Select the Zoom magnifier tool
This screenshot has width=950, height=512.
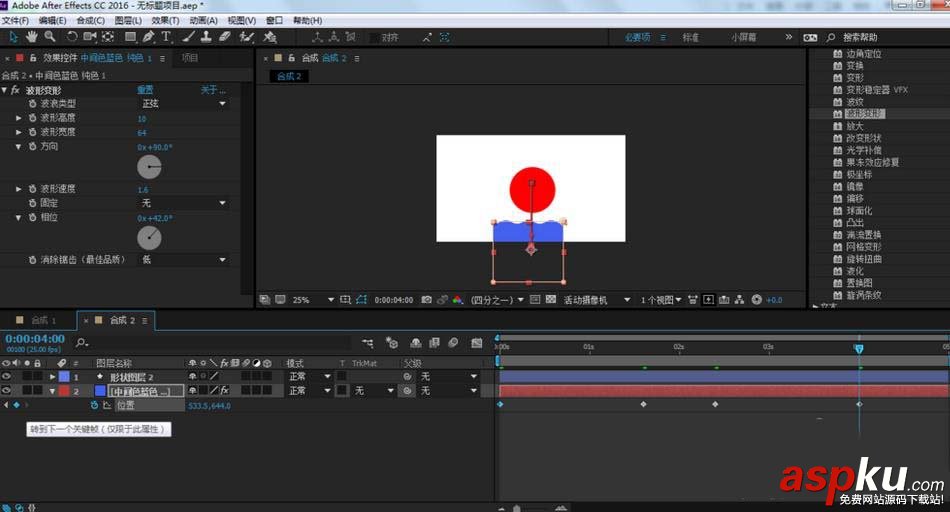click(49, 37)
